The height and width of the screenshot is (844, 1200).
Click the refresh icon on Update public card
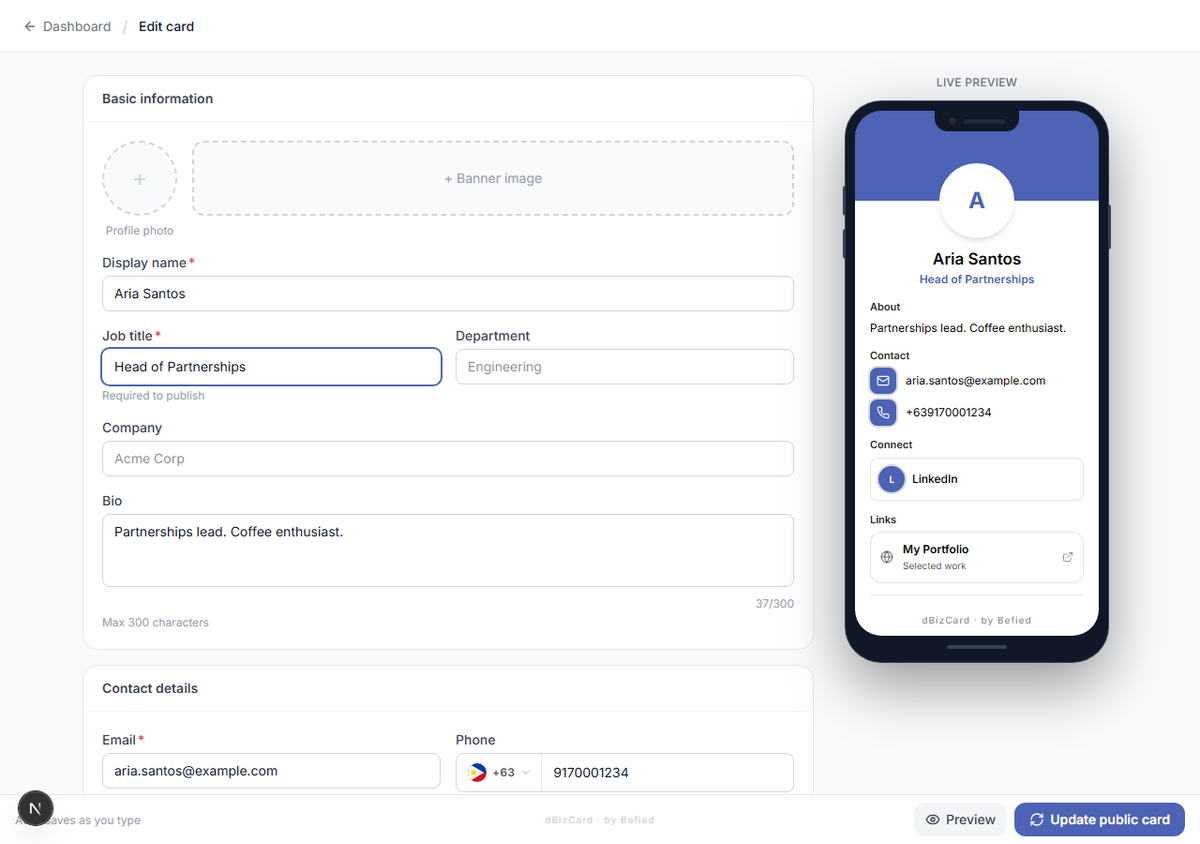(1037, 820)
